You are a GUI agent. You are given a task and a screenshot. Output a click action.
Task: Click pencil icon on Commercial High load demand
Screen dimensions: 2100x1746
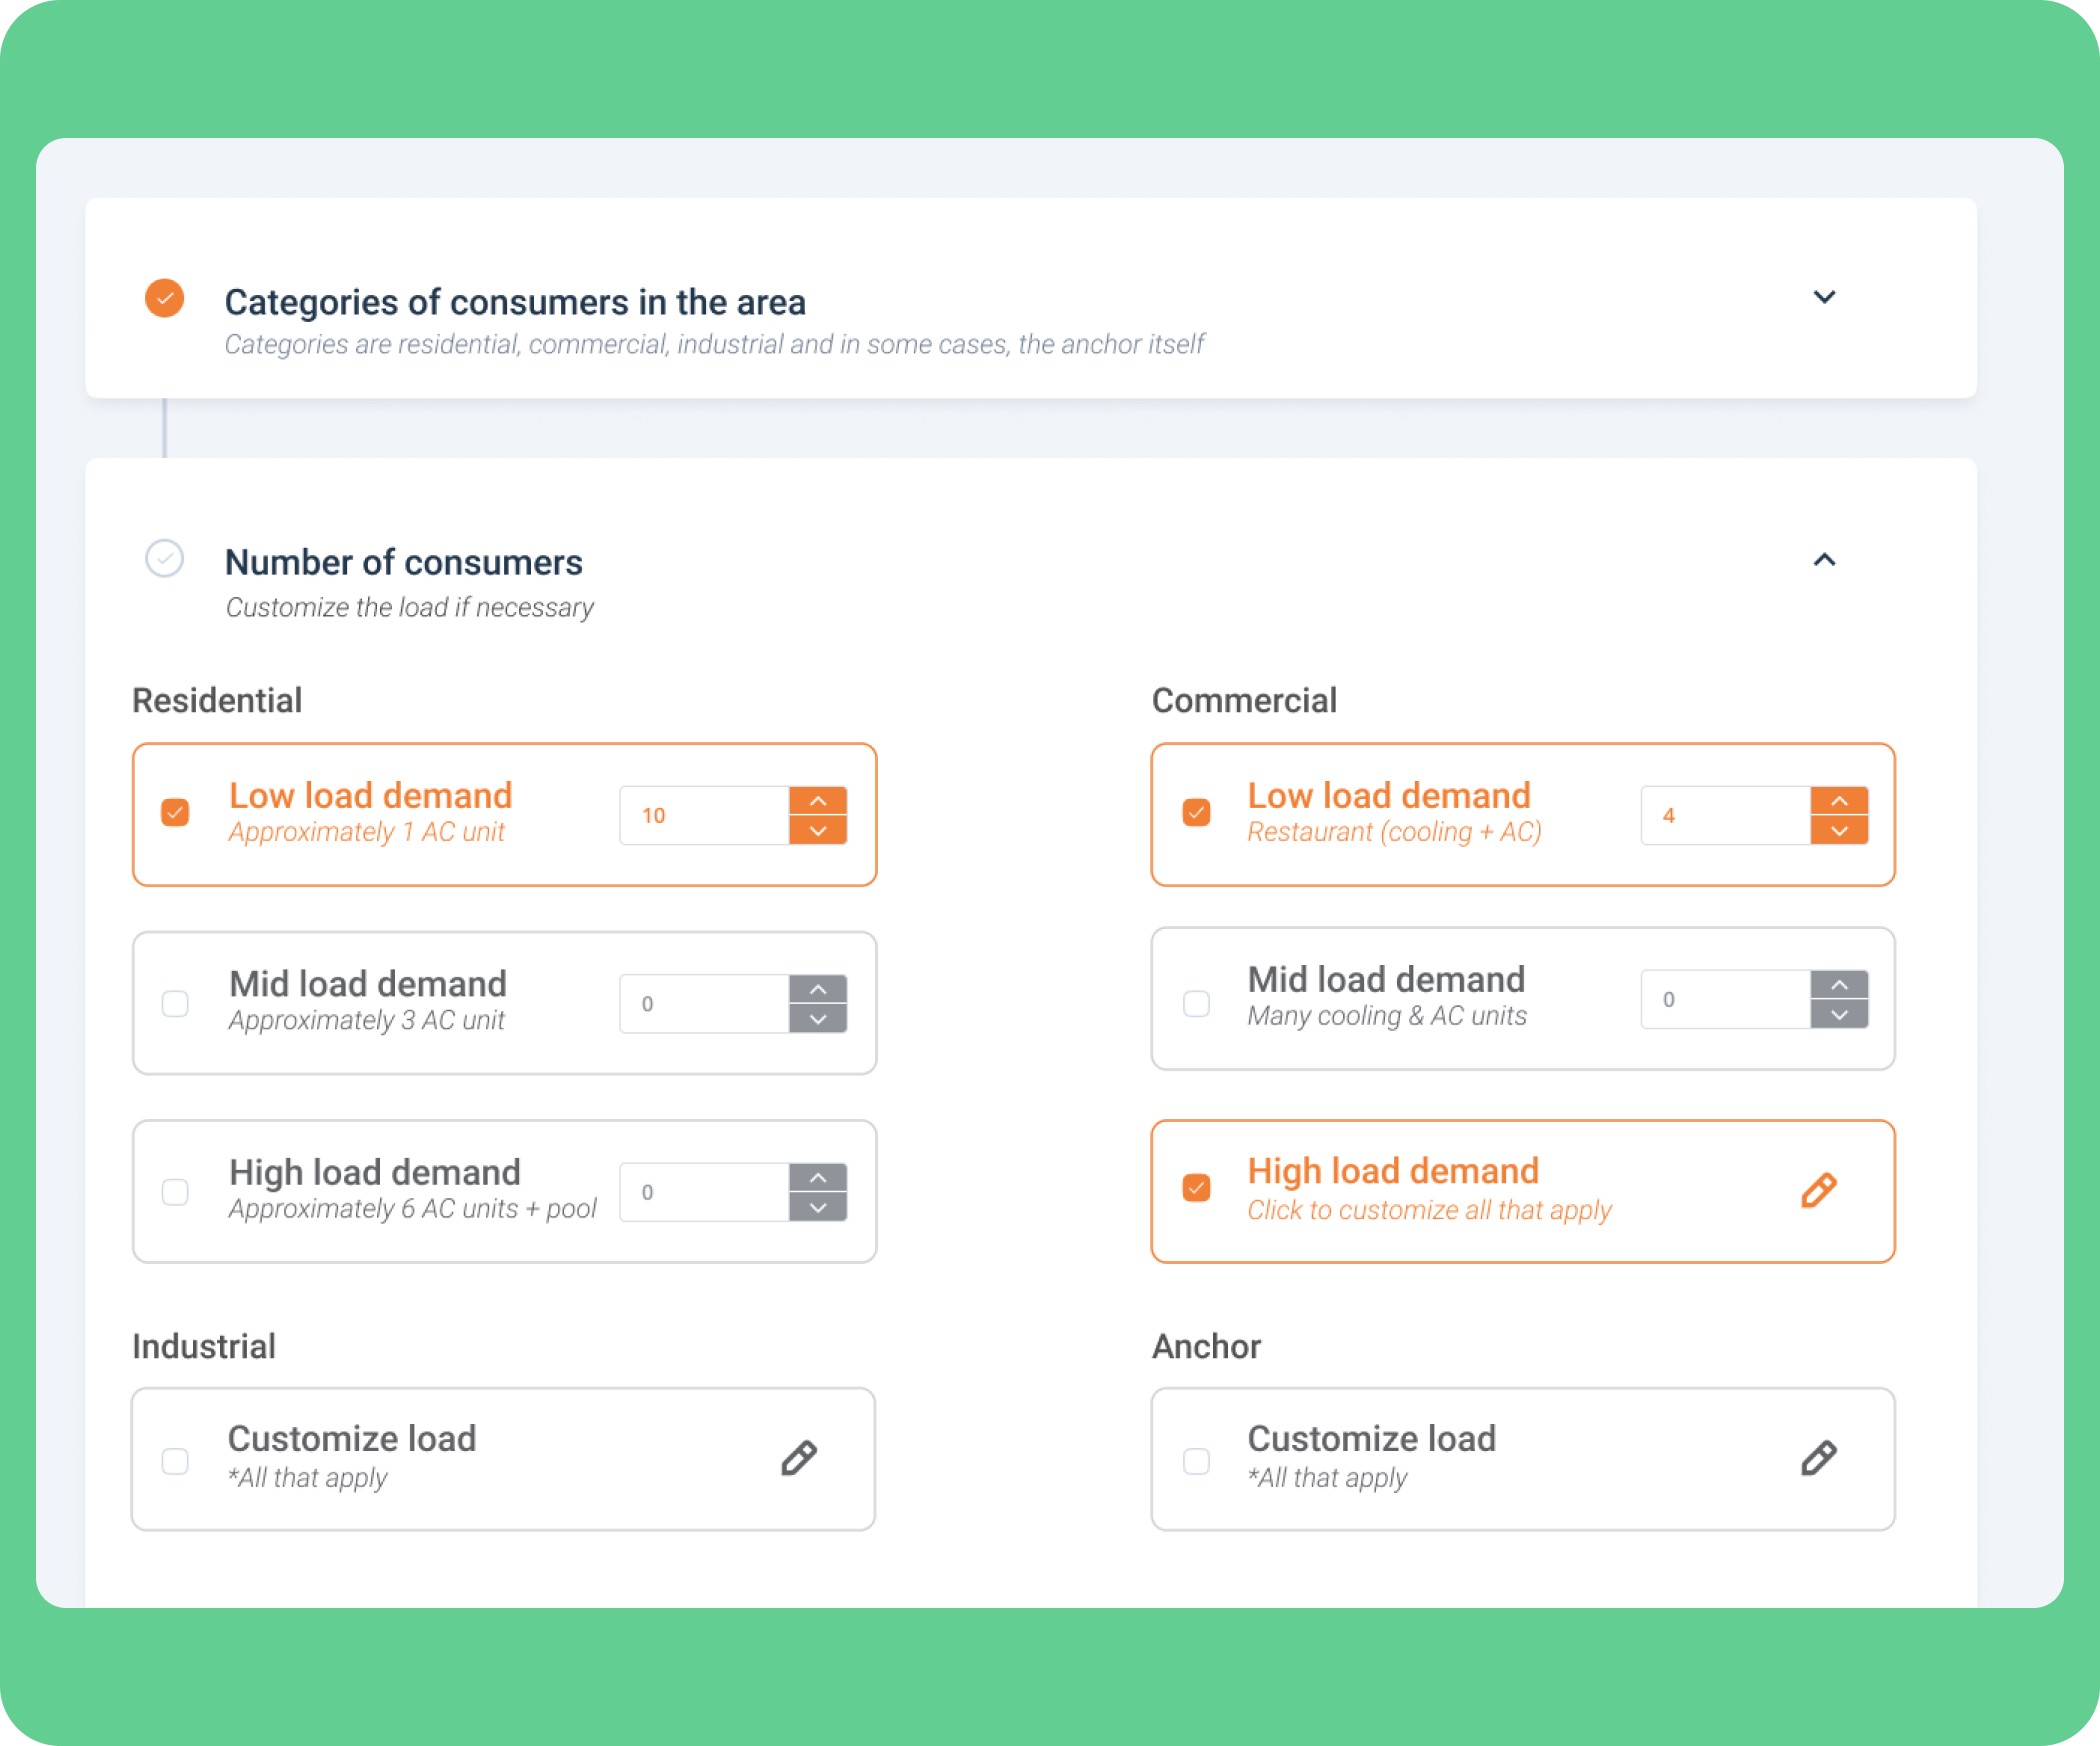pyautogui.click(x=1819, y=1190)
